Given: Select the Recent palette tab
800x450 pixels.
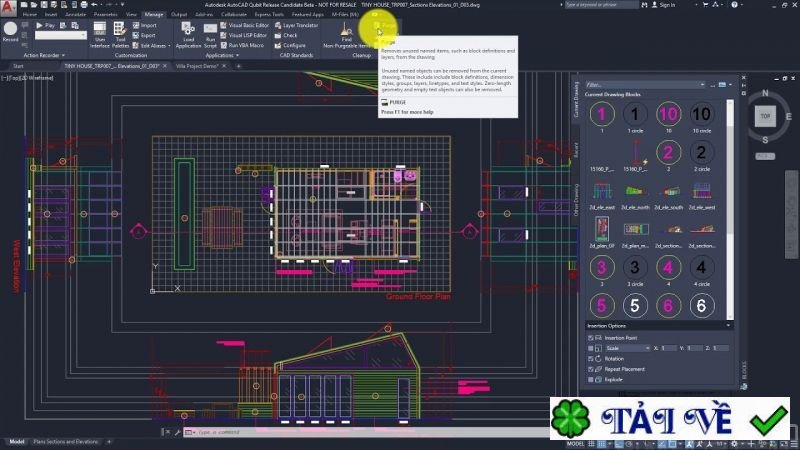Looking at the screenshot, I should pos(577,149).
